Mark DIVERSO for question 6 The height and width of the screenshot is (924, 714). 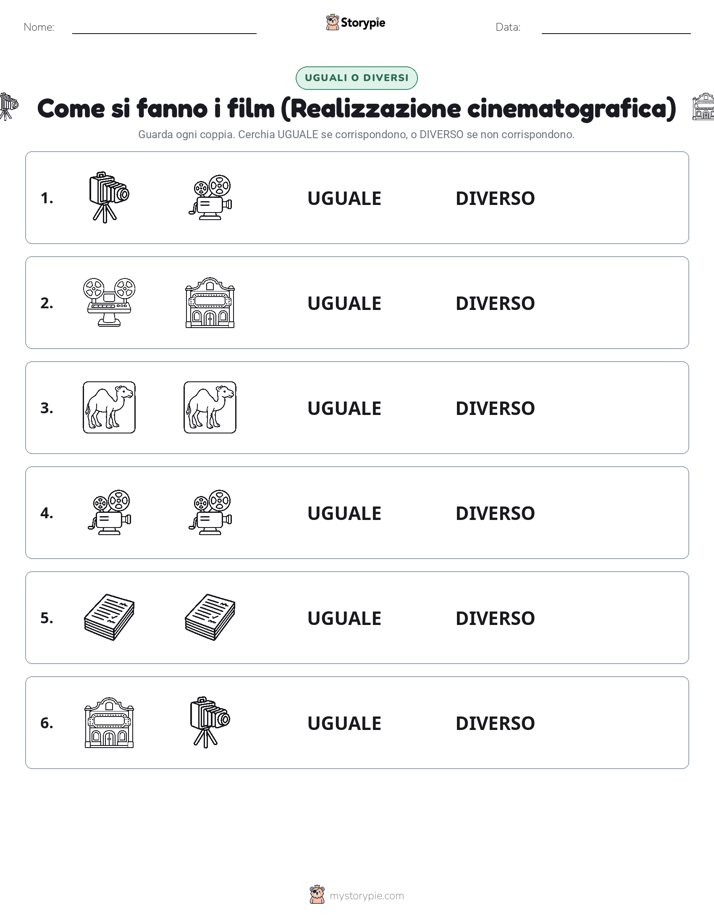click(x=495, y=723)
